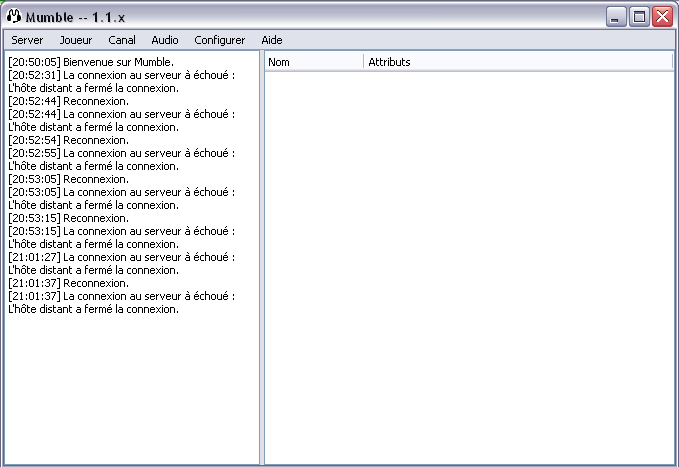The width and height of the screenshot is (679, 467).
Task: Click the 20:52:54 Reconnexion log line
Action: point(68,140)
